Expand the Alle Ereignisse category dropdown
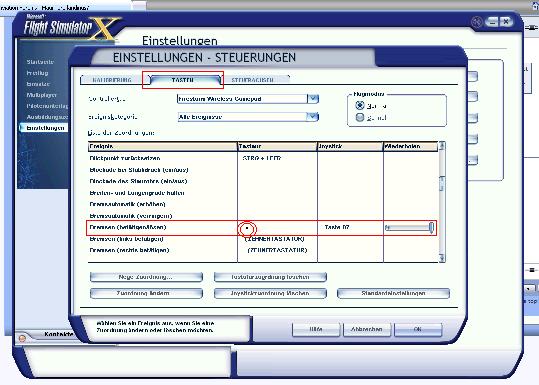The width and height of the screenshot is (539, 385). 313,117
